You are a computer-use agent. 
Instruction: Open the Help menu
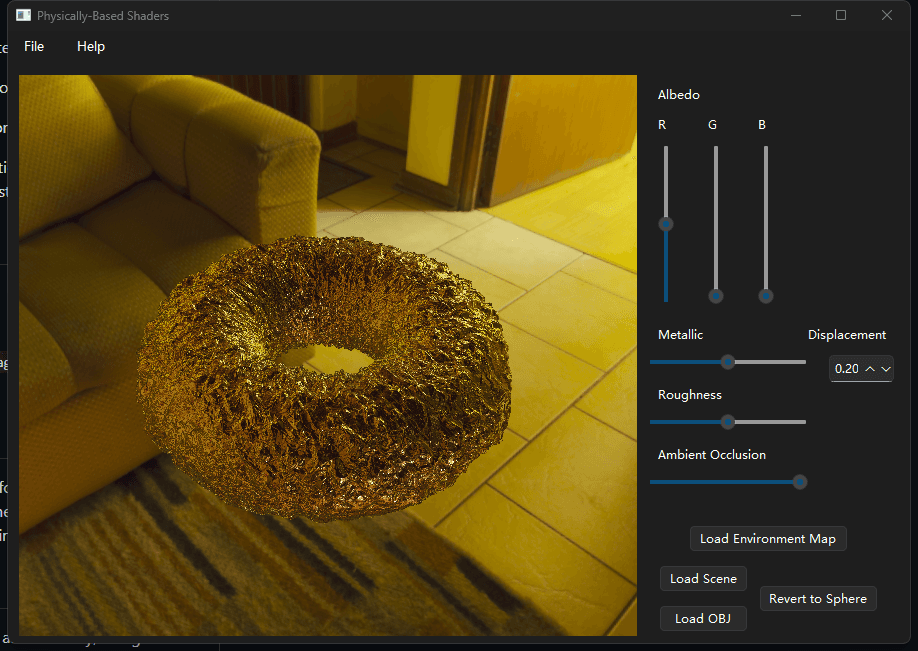(x=91, y=46)
